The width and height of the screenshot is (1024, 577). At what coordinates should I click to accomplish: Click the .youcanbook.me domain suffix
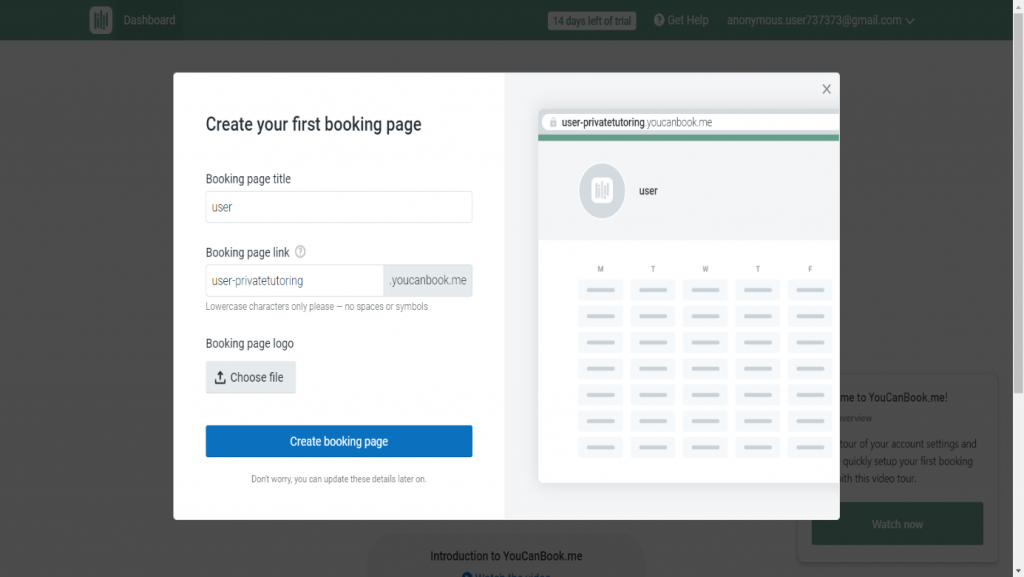pos(428,281)
